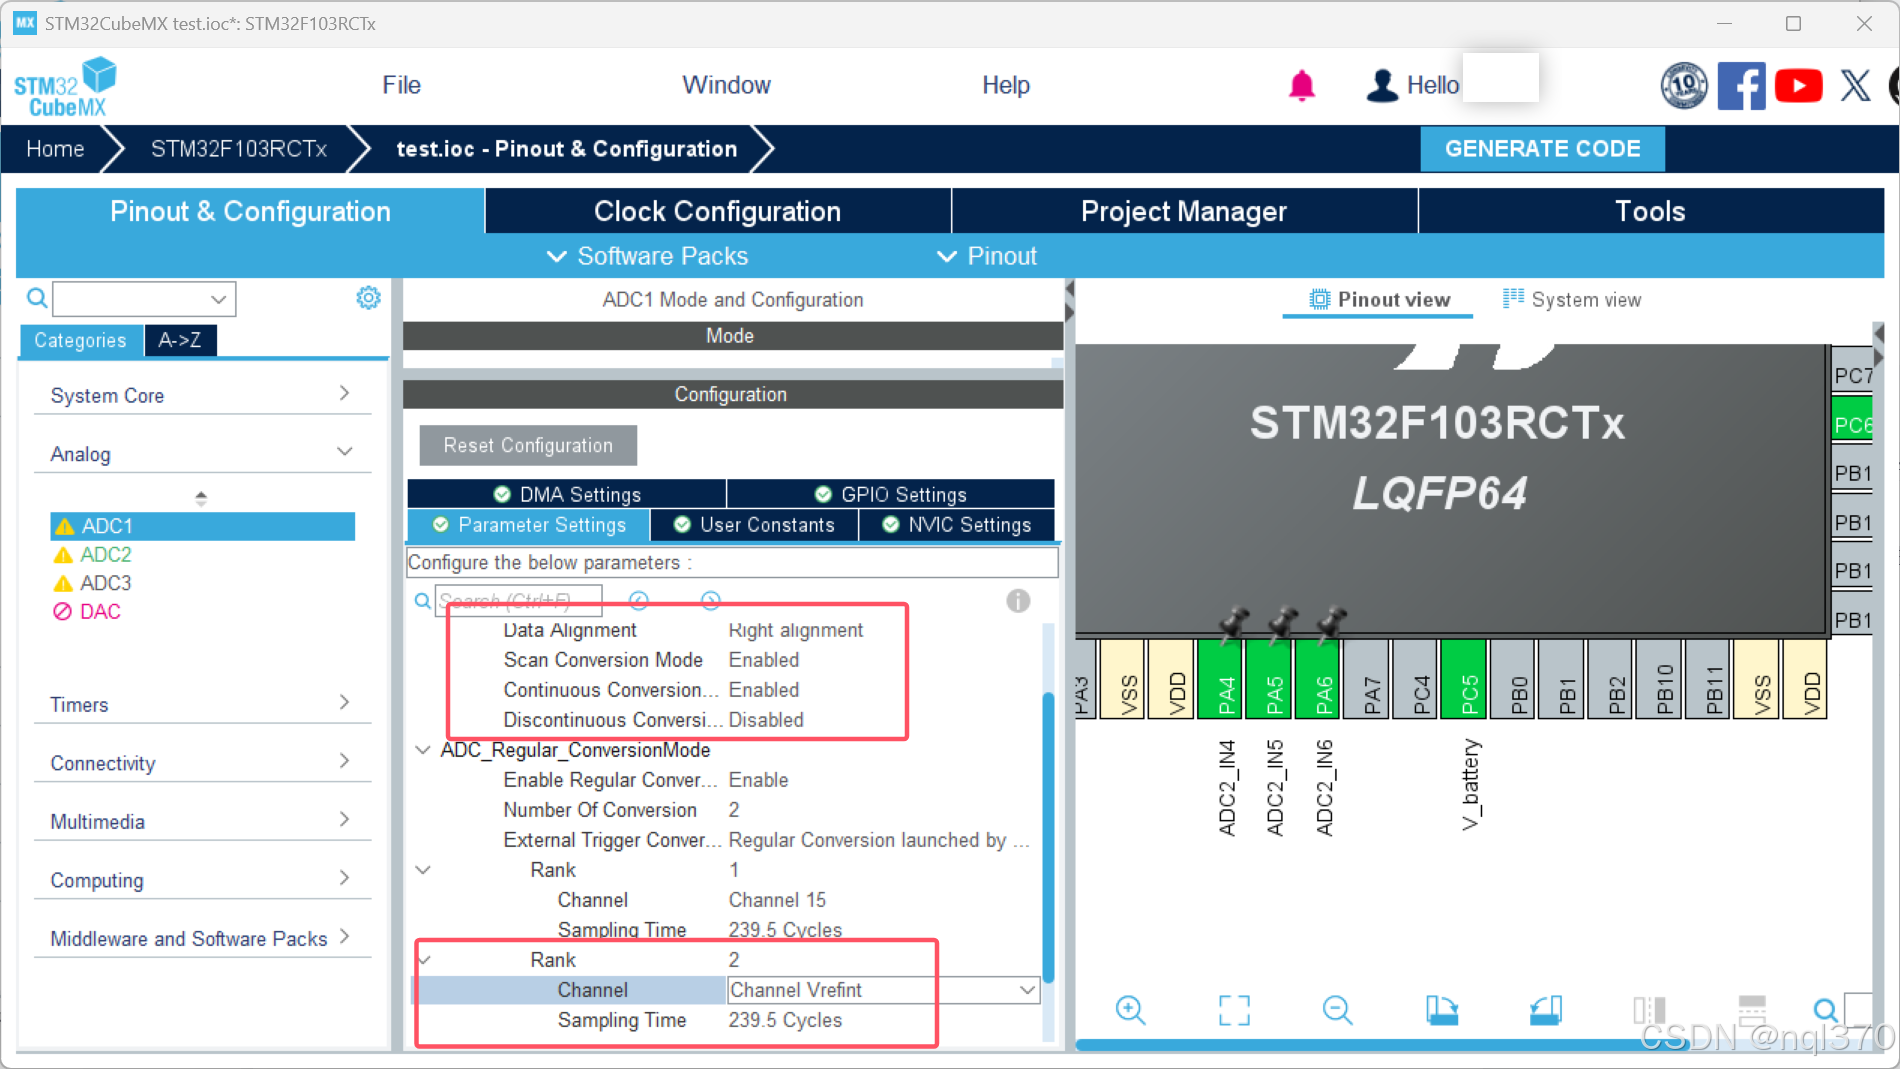Screen dimensions: 1900x1069
Task: Rotate chip clockwise icon in pinout toolbar
Action: click(1441, 1010)
